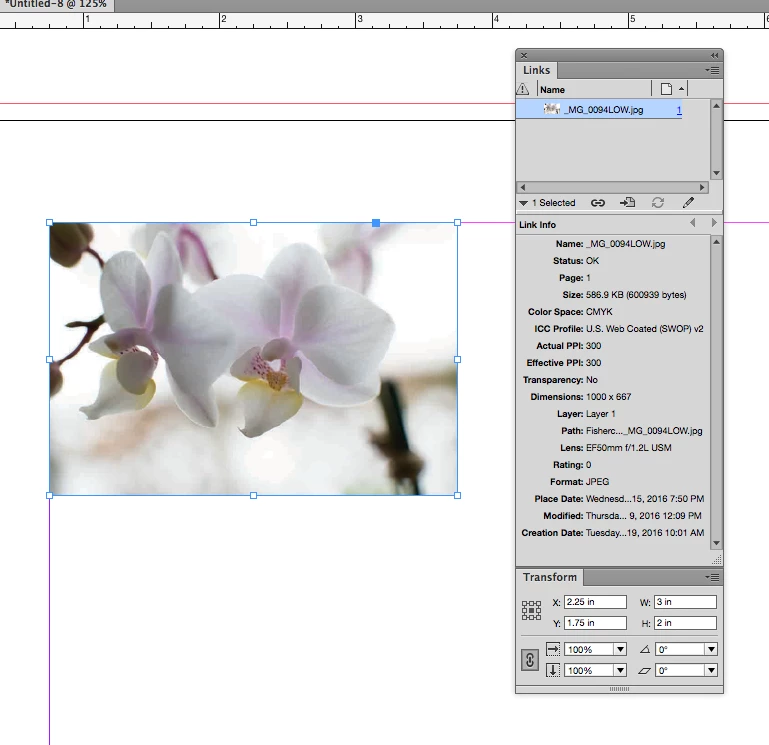Click the shear angle icon
The width and height of the screenshot is (769, 745).
645,670
